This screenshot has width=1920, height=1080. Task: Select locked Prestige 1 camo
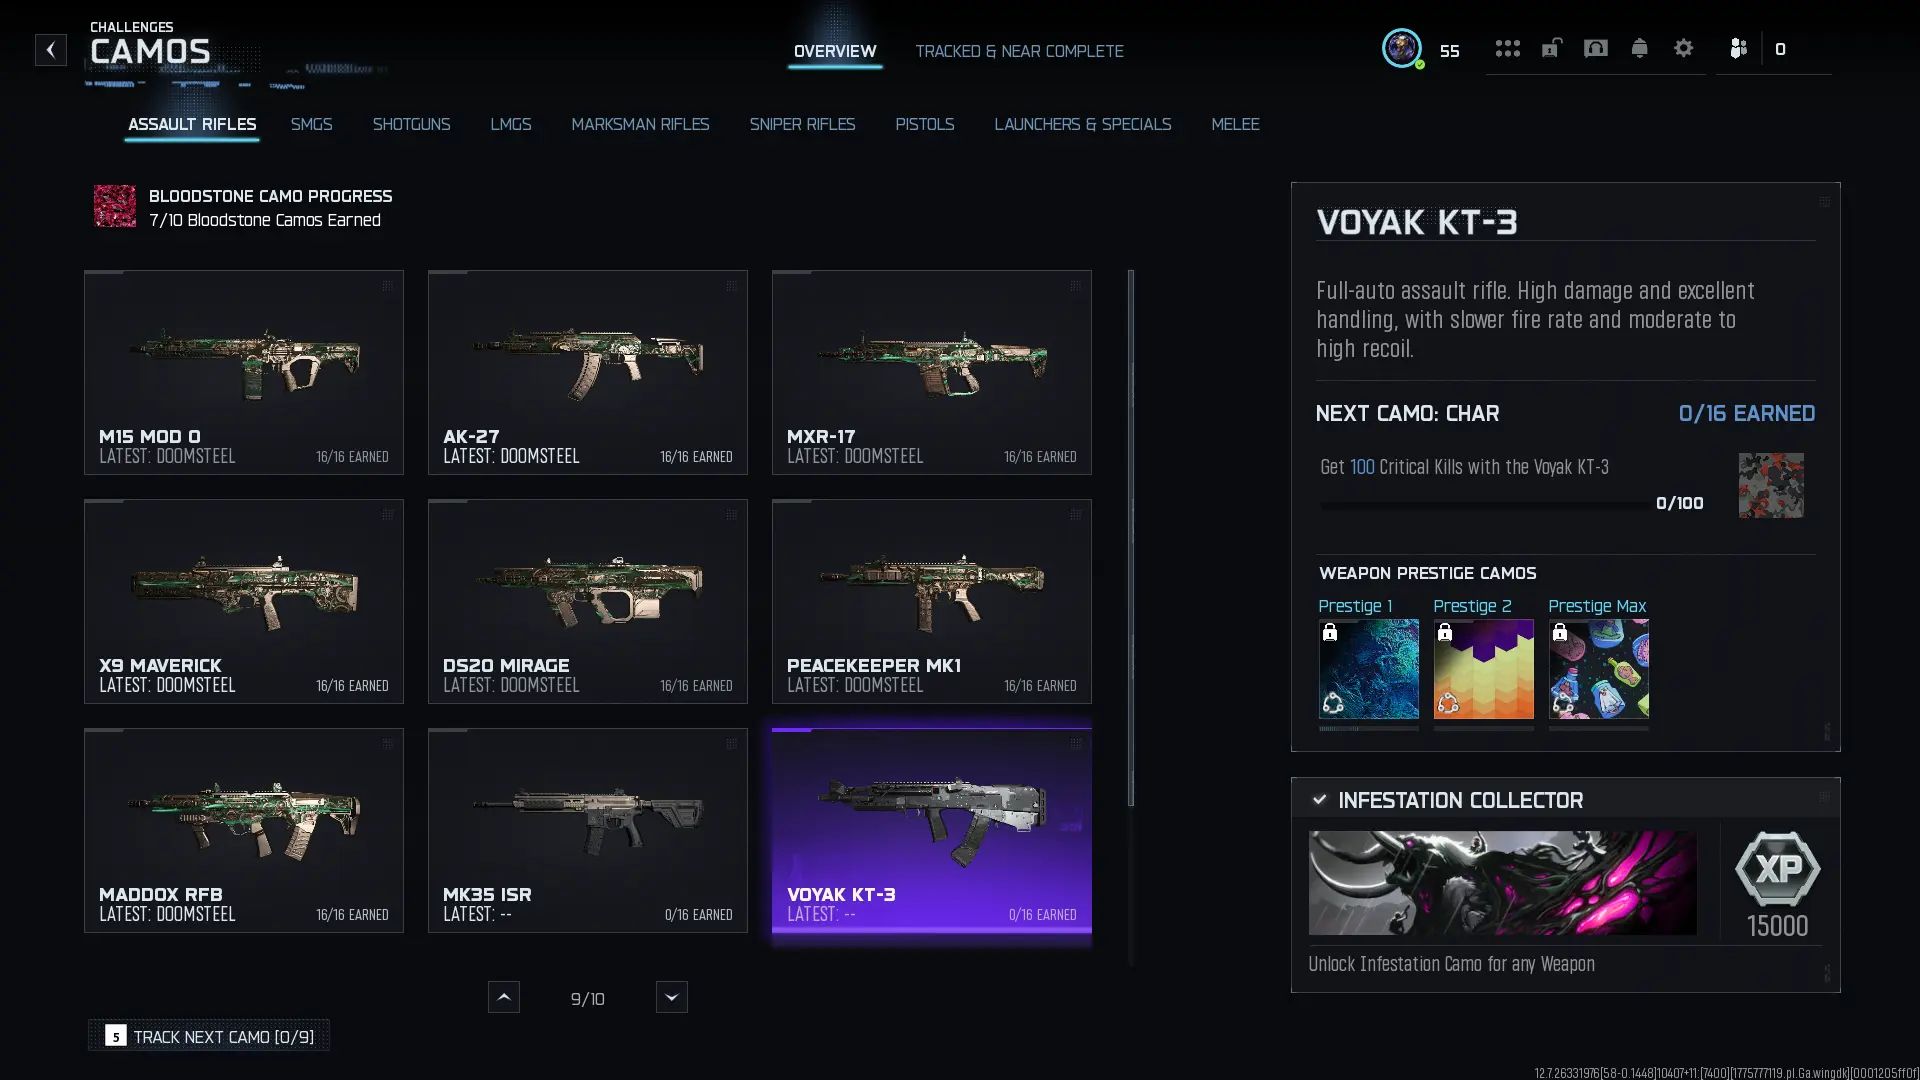pos(1368,669)
